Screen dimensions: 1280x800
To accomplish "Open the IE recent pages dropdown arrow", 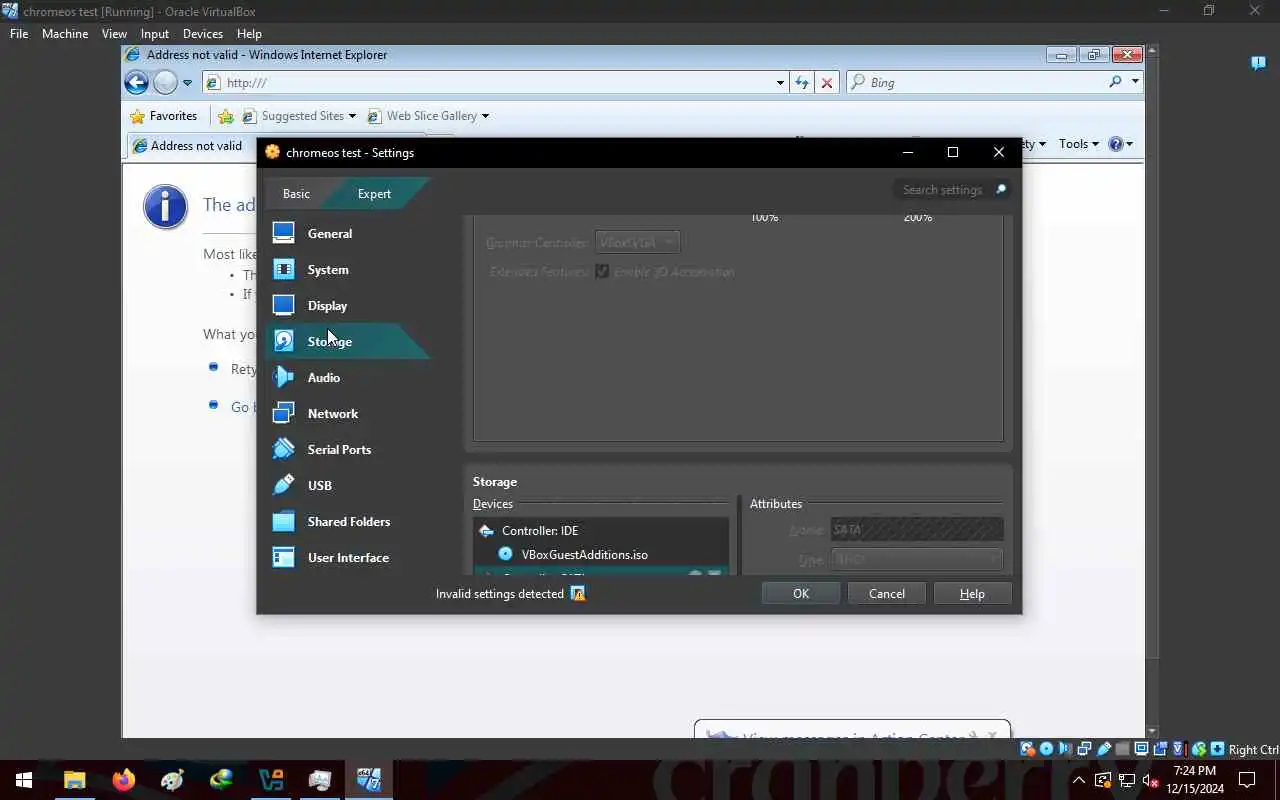I will [187, 83].
